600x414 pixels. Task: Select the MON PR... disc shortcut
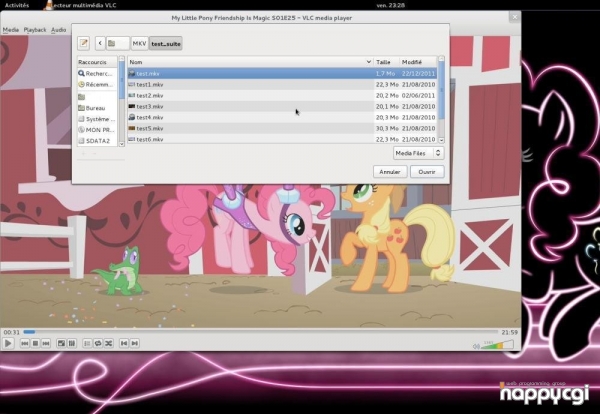click(98, 130)
